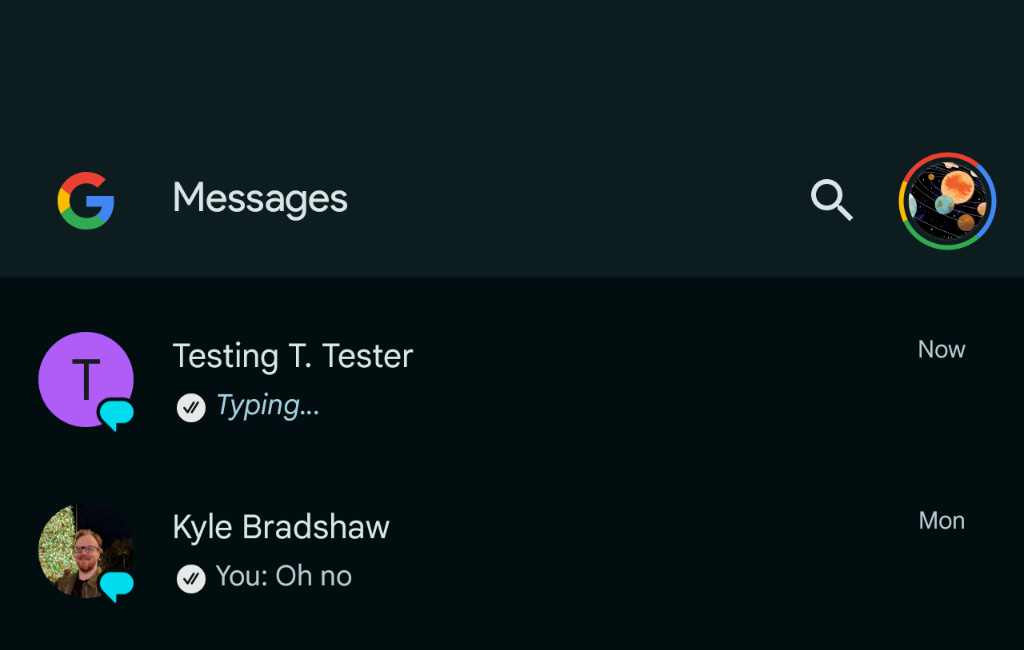Click the delivered checkmarks beside You: Oh no
The width and height of the screenshot is (1024, 650).
click(191, 577)
